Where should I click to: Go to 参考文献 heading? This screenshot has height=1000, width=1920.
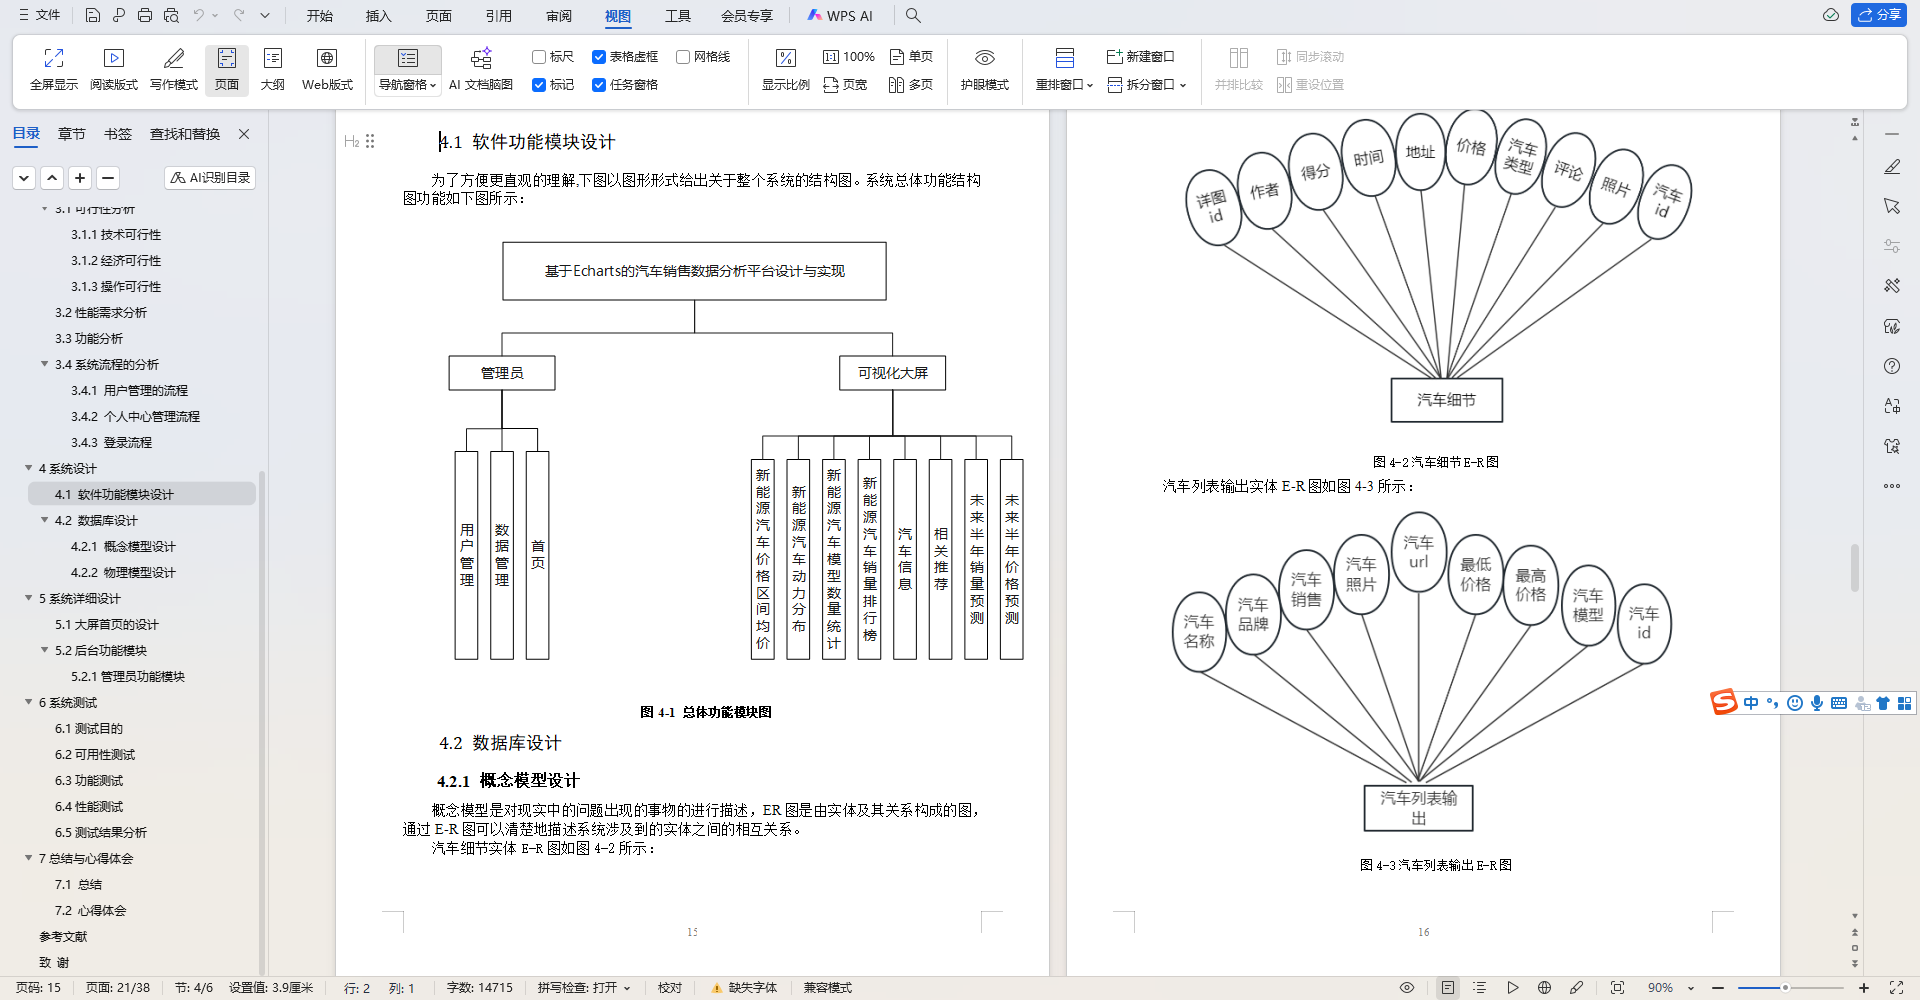coord(63,936)
